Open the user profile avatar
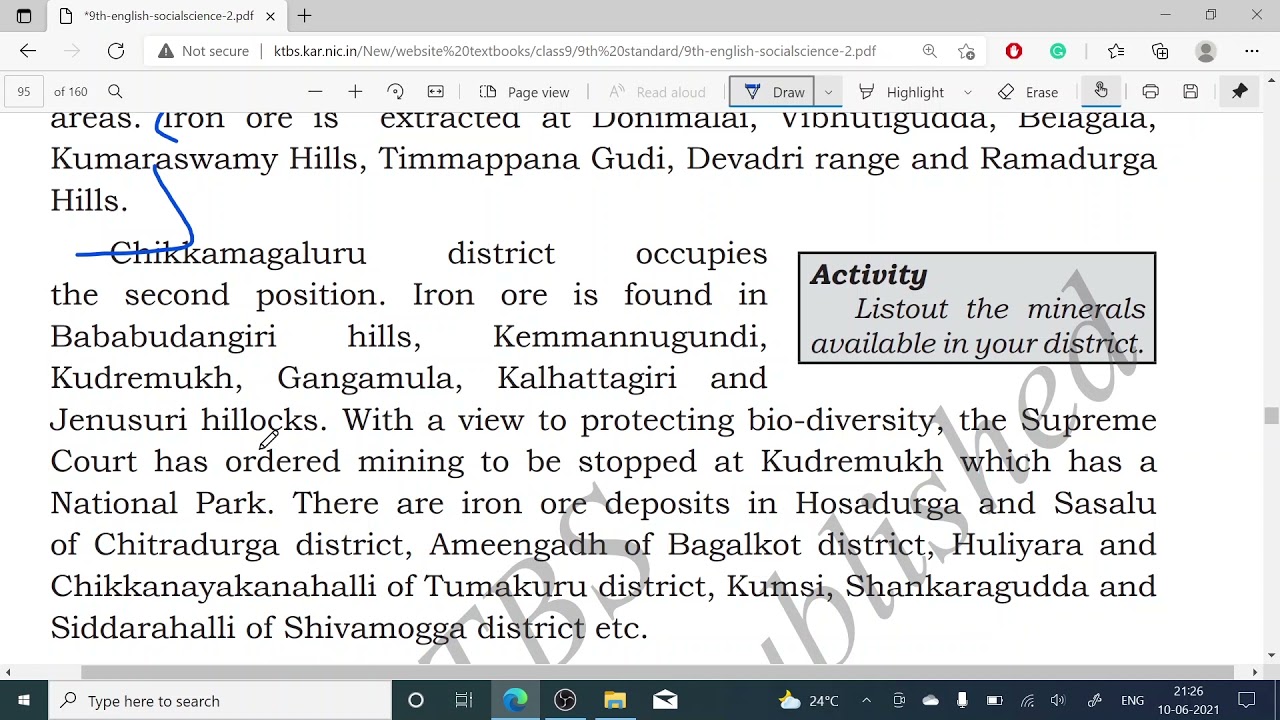Screen dimensions: 1280x720 click(x=1206, y=51)
